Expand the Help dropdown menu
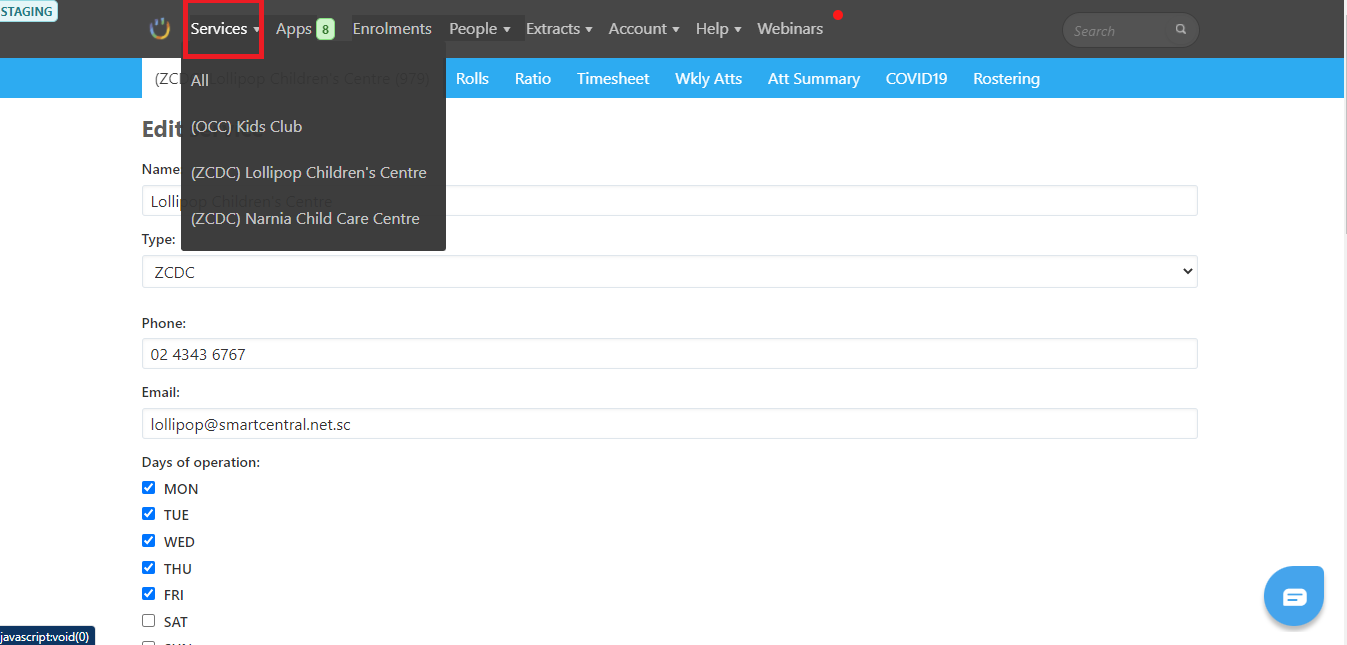 pyautogui.click(x=718, y=29)
